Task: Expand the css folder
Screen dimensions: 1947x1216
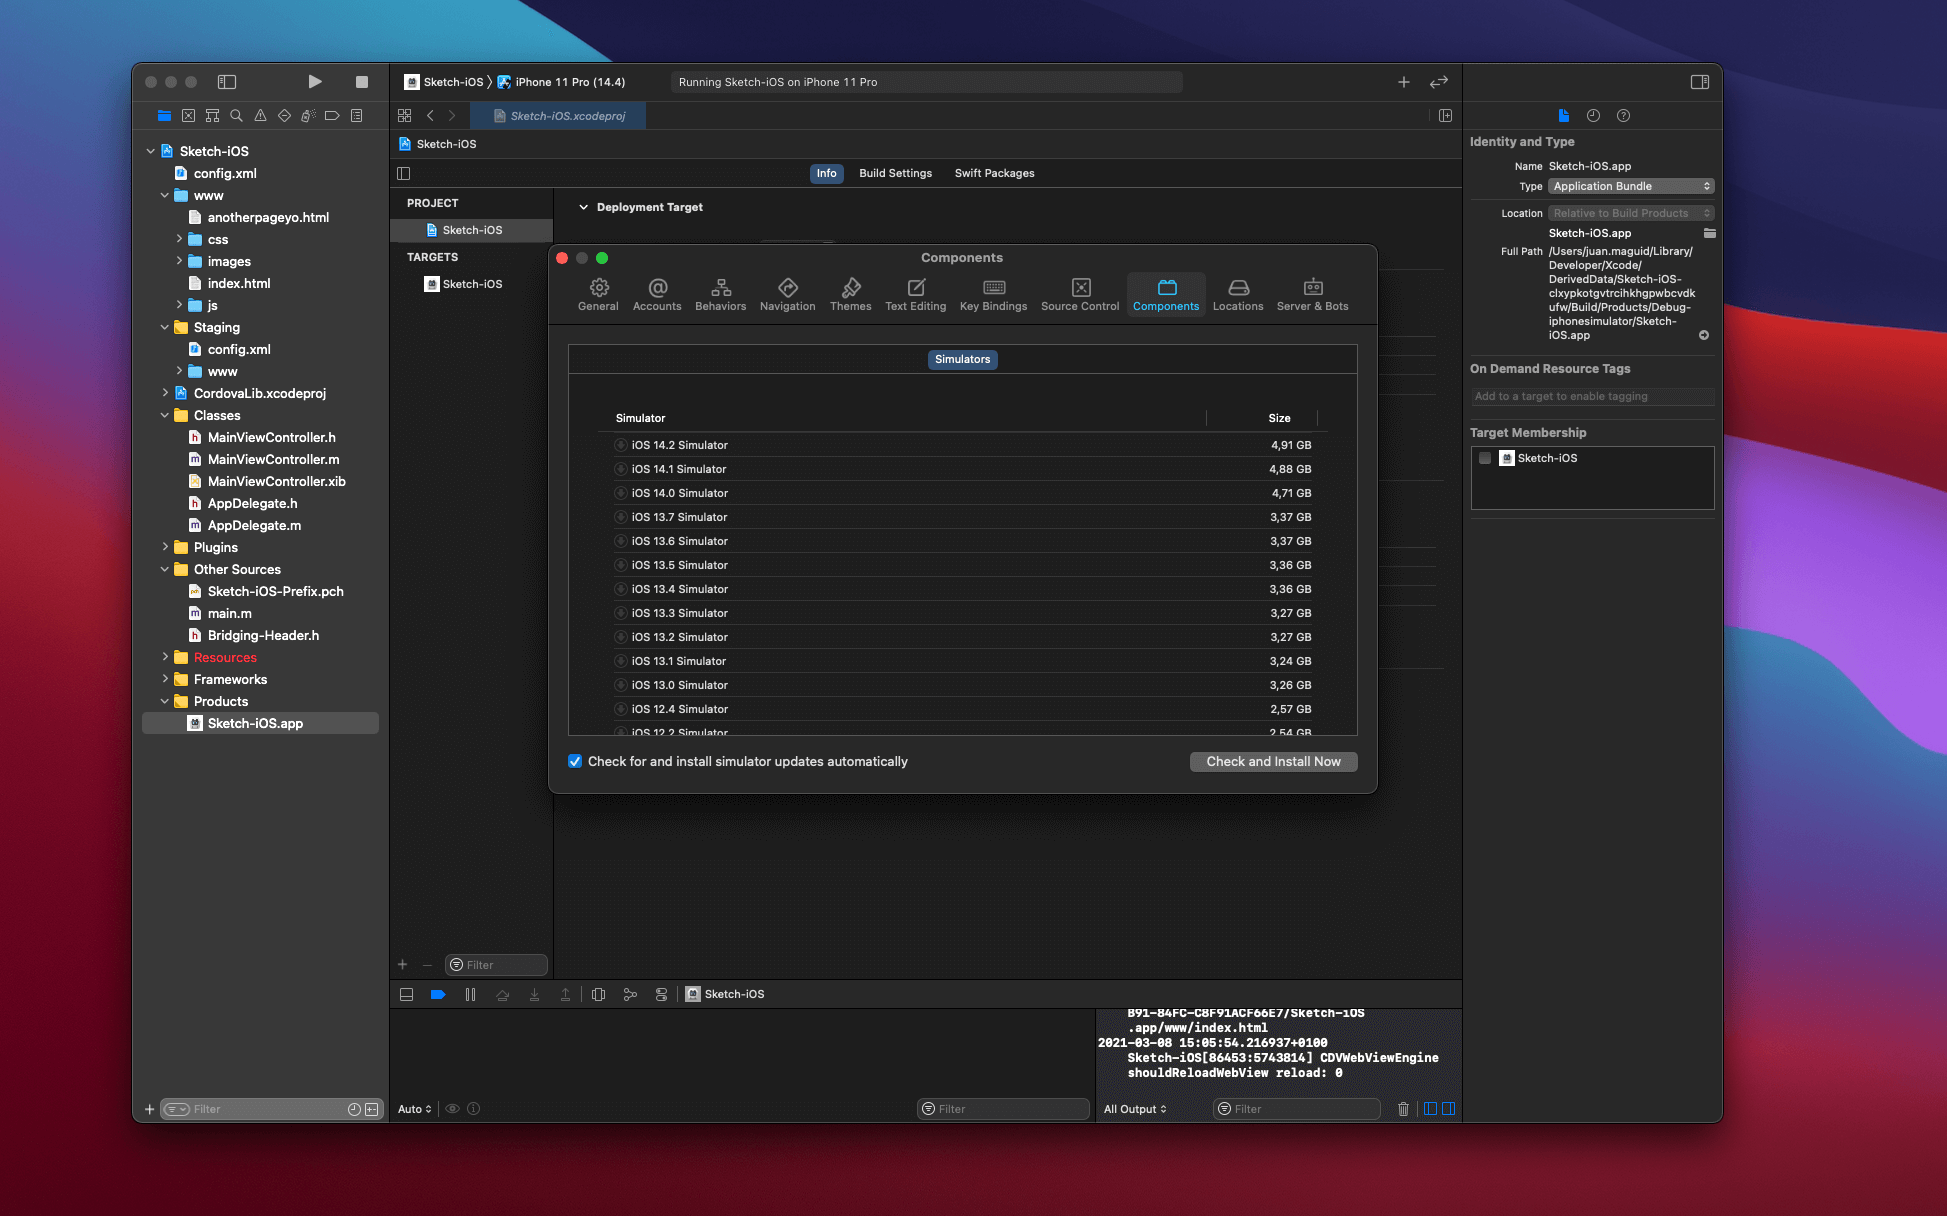Action: 179,239
